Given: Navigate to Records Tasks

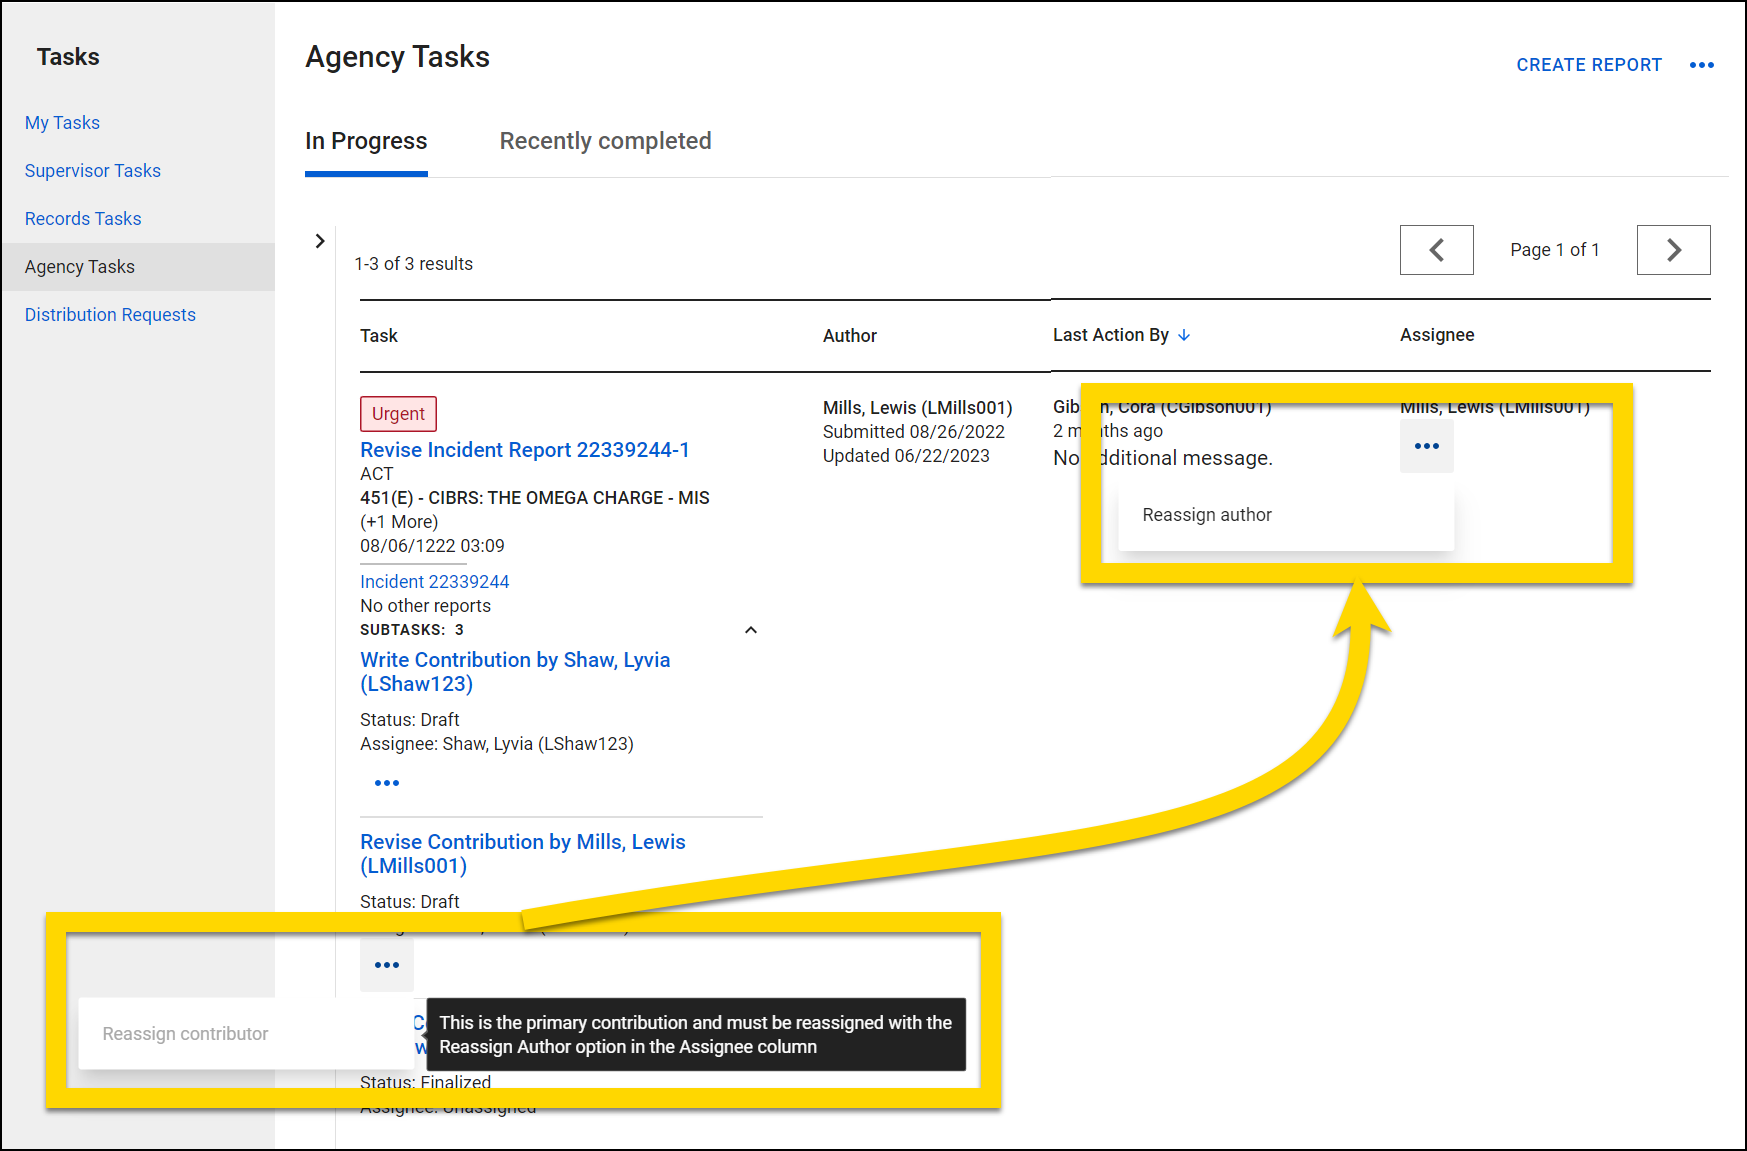Looking at the screenshot, I should click(83, 218).
